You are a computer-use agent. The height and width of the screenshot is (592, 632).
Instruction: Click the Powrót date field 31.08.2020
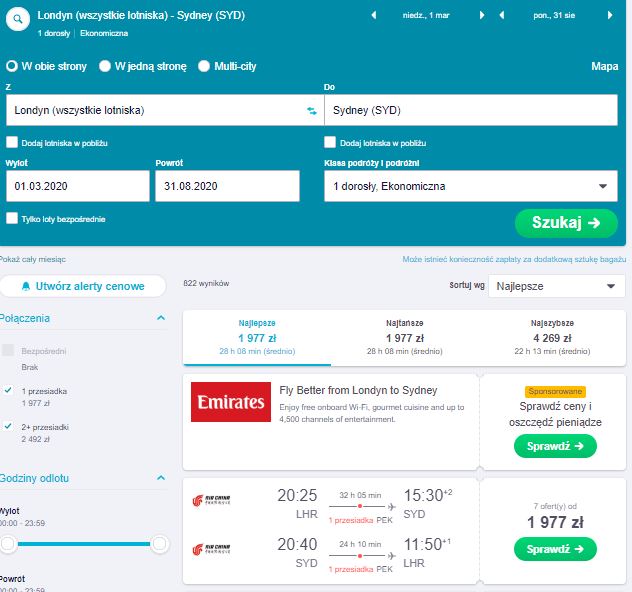227,186
